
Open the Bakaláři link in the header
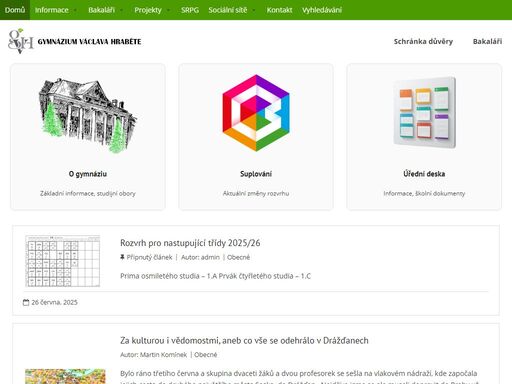487,41
